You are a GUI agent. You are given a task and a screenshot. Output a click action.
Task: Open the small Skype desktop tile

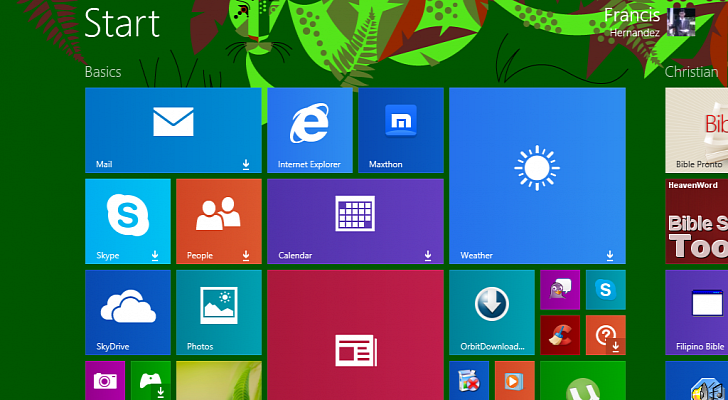click(605, 290)
